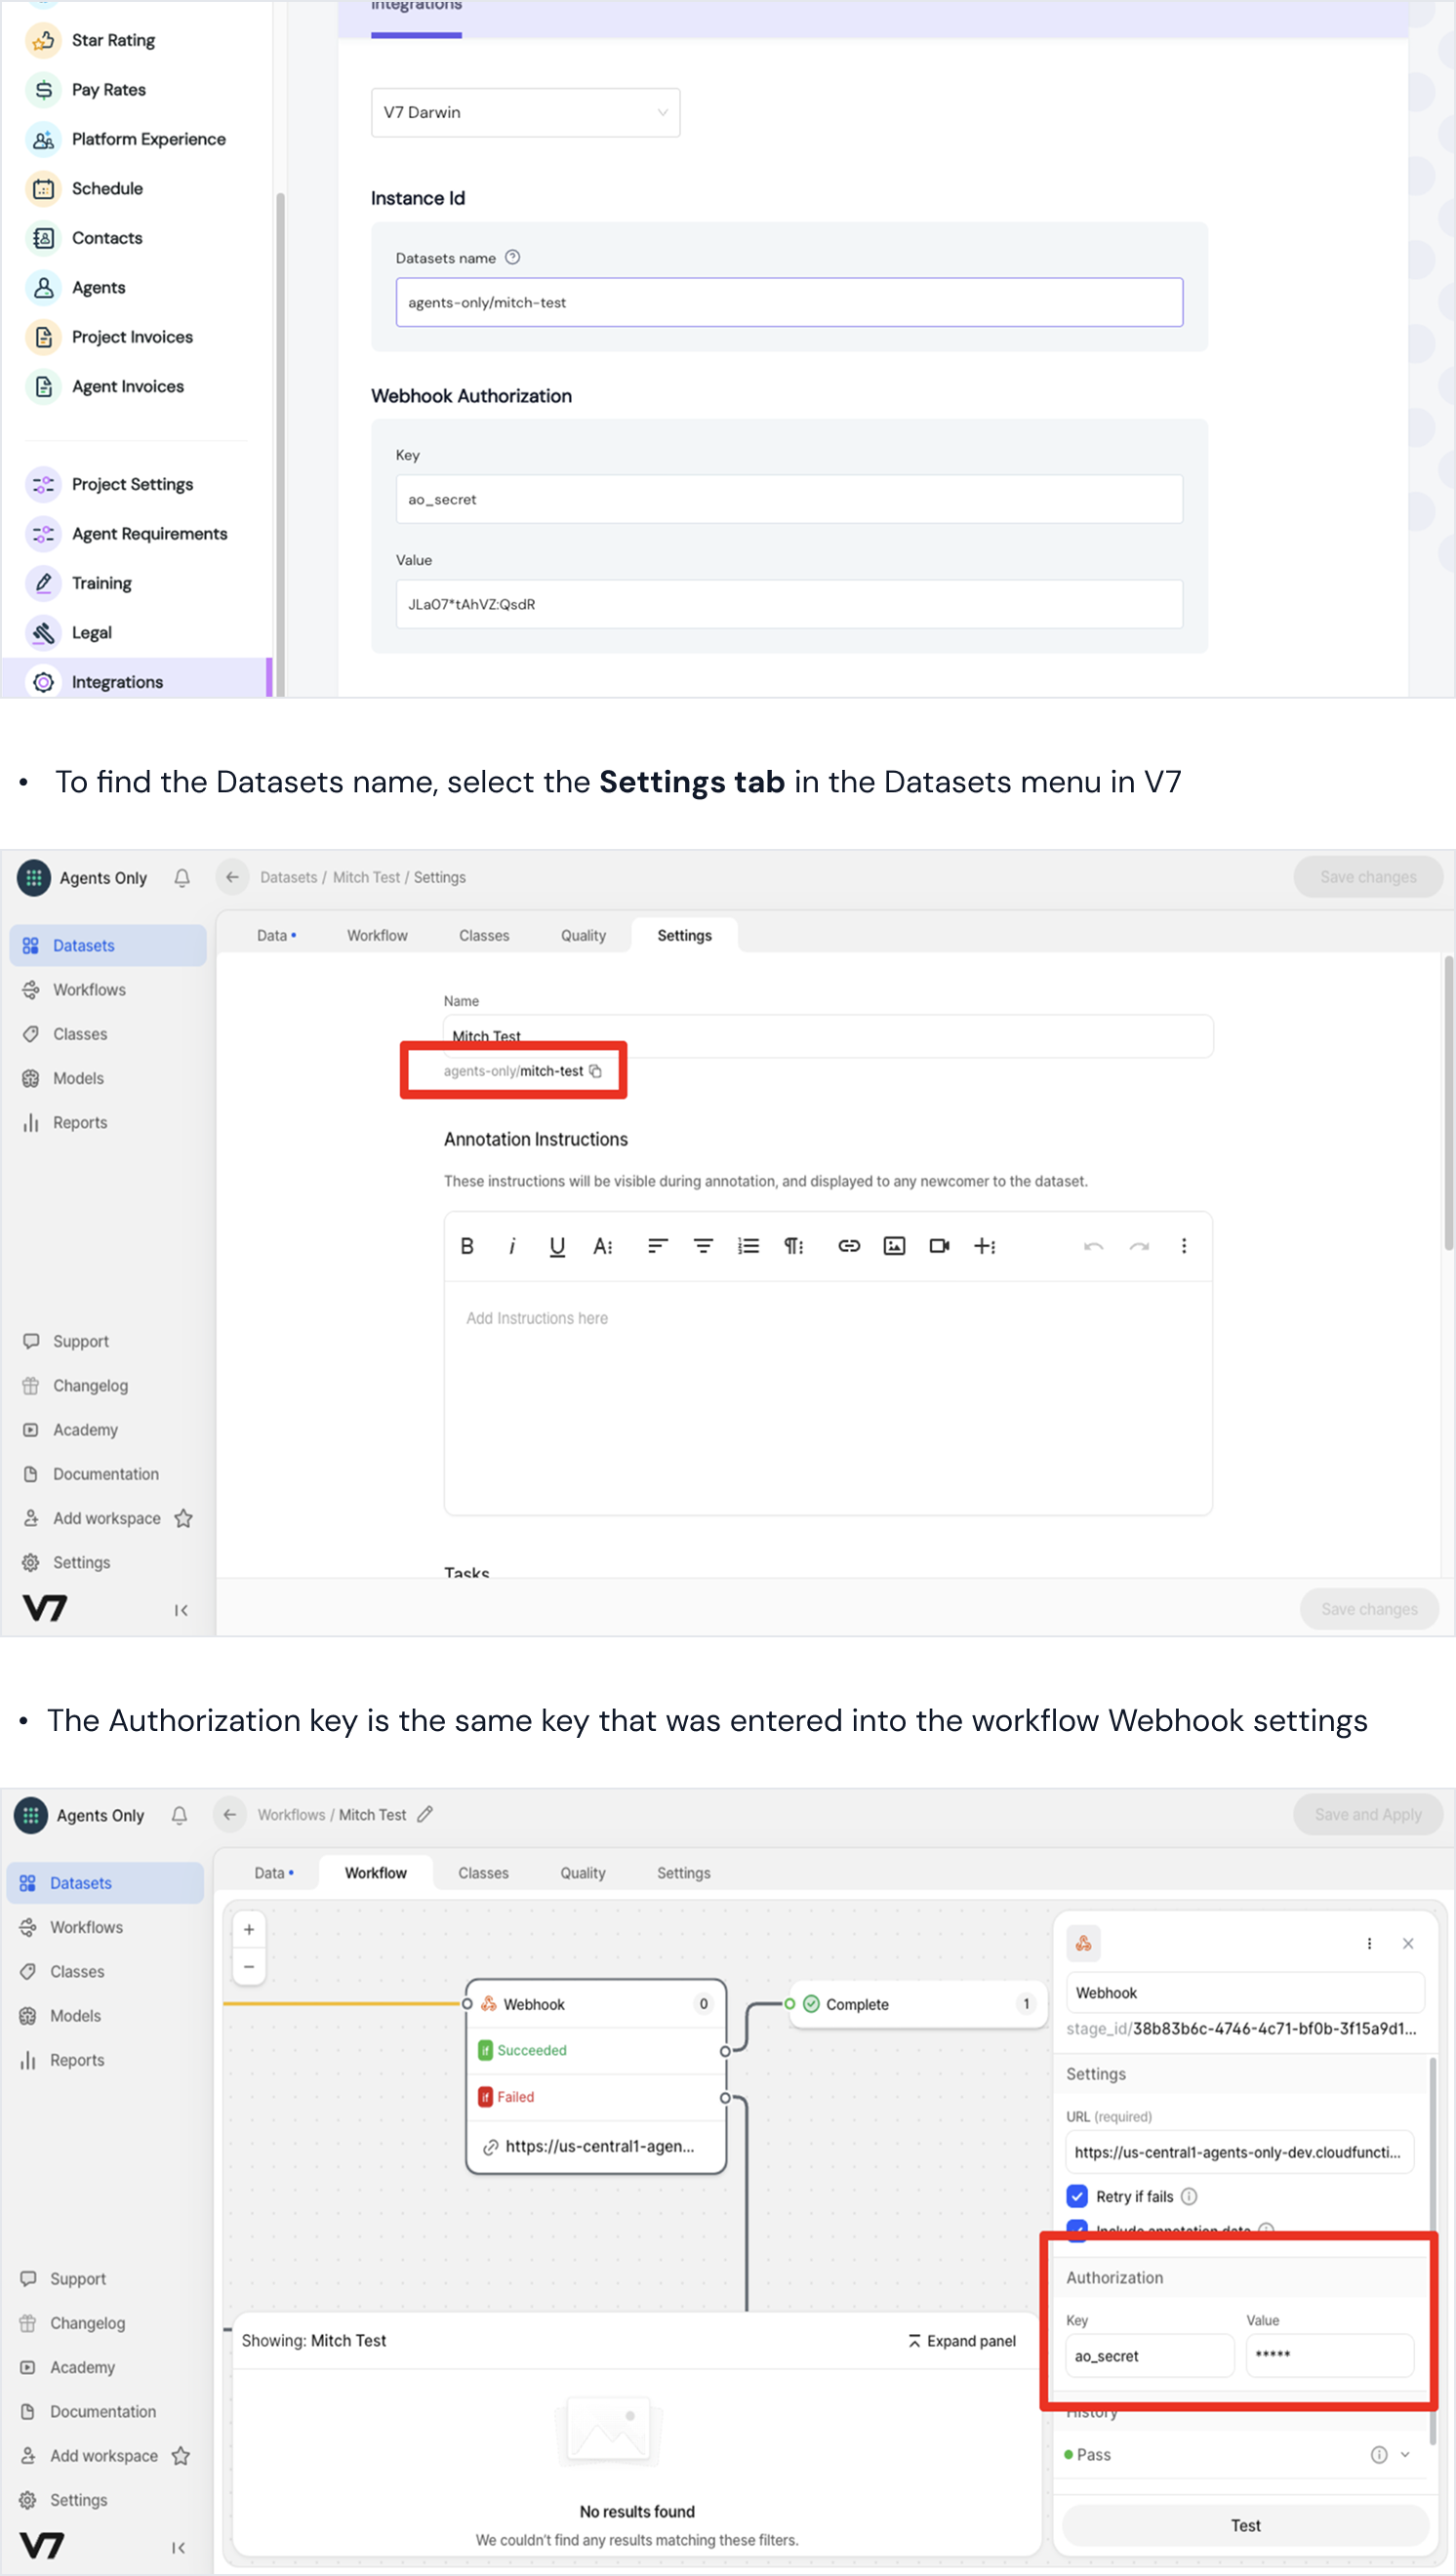The height and width of the screenshot is (2576, 1456).
Task: Click the Webhook panel URL field
Action: click(x=1239, y=2152)
